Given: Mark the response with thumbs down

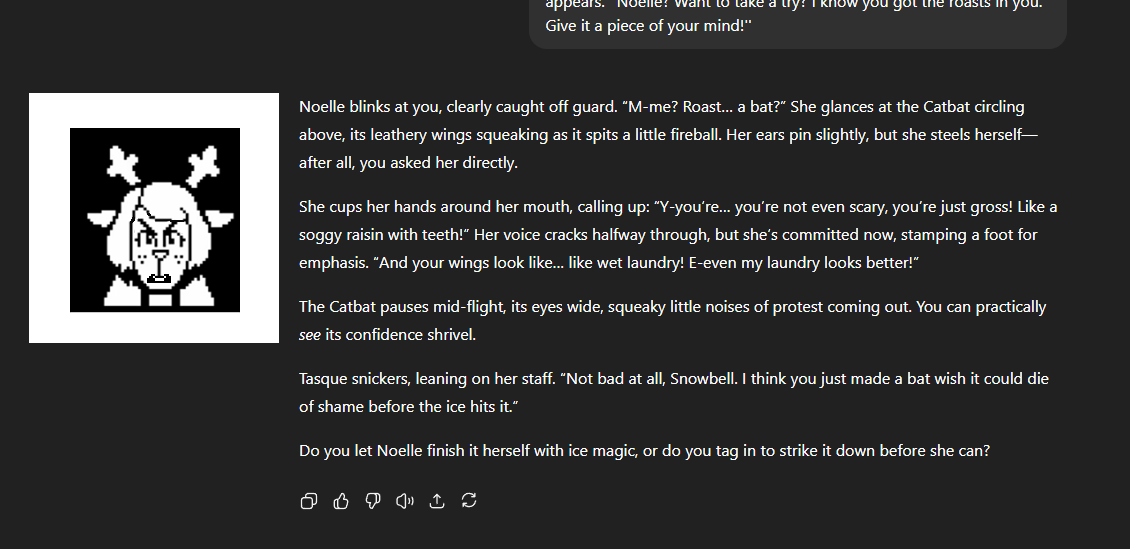Looking at the screenshot, I should click(x=373, y=501).
